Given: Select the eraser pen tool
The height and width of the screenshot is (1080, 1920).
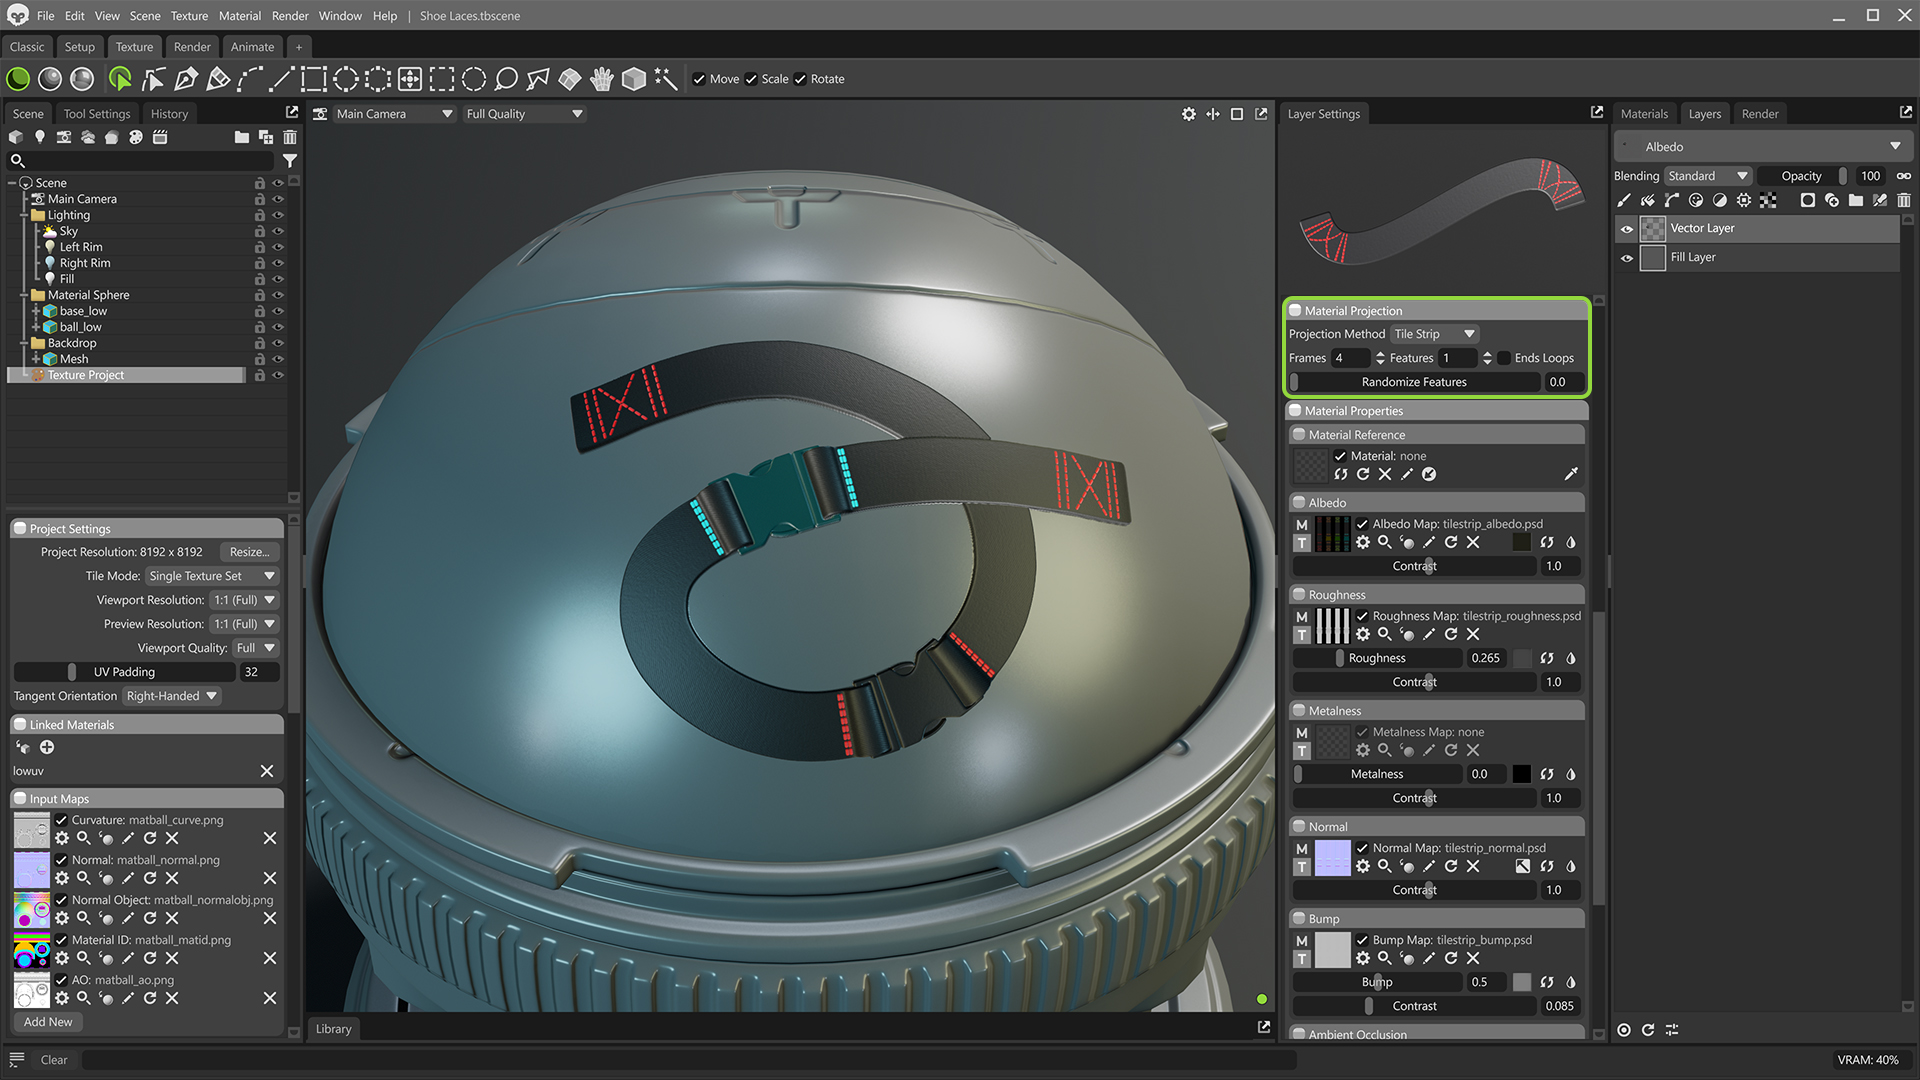Looking at the screenshot, I should click(x=218, y=79).
